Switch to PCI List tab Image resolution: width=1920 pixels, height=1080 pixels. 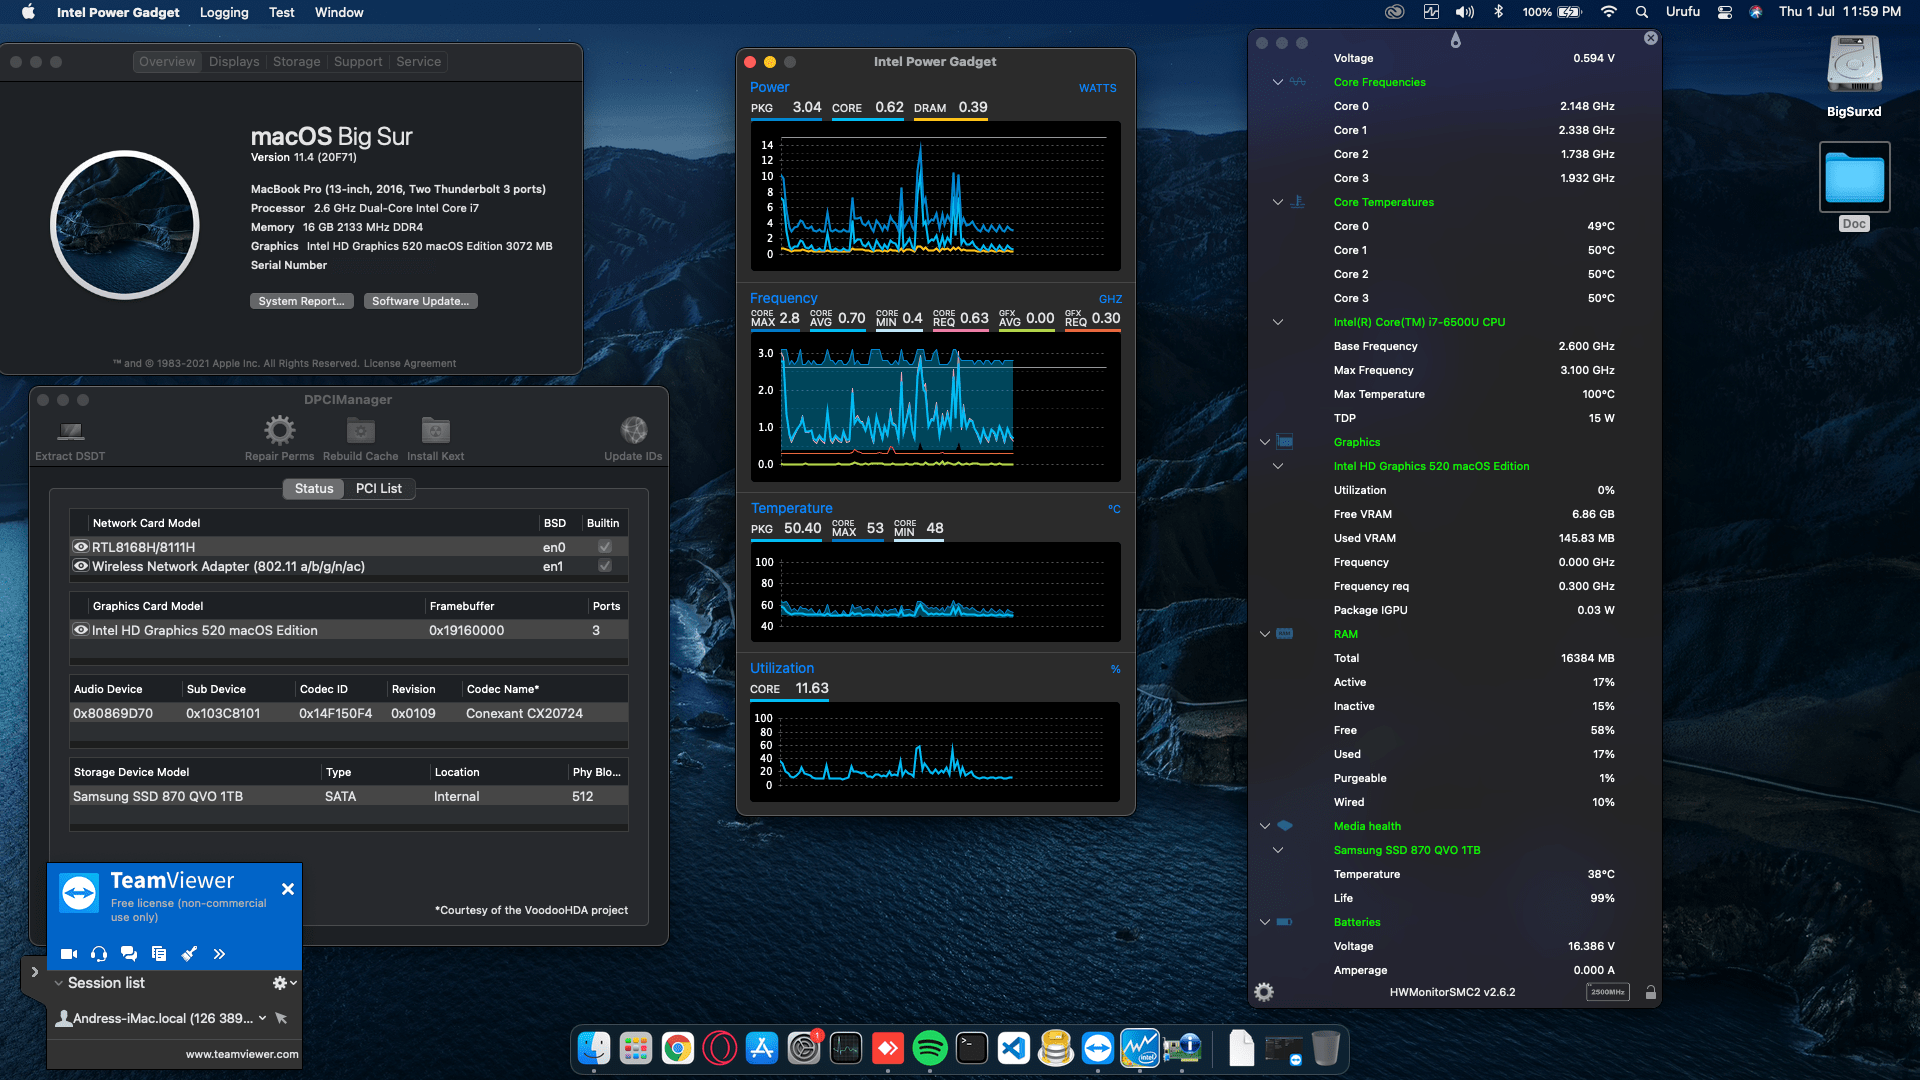[379, 488]
